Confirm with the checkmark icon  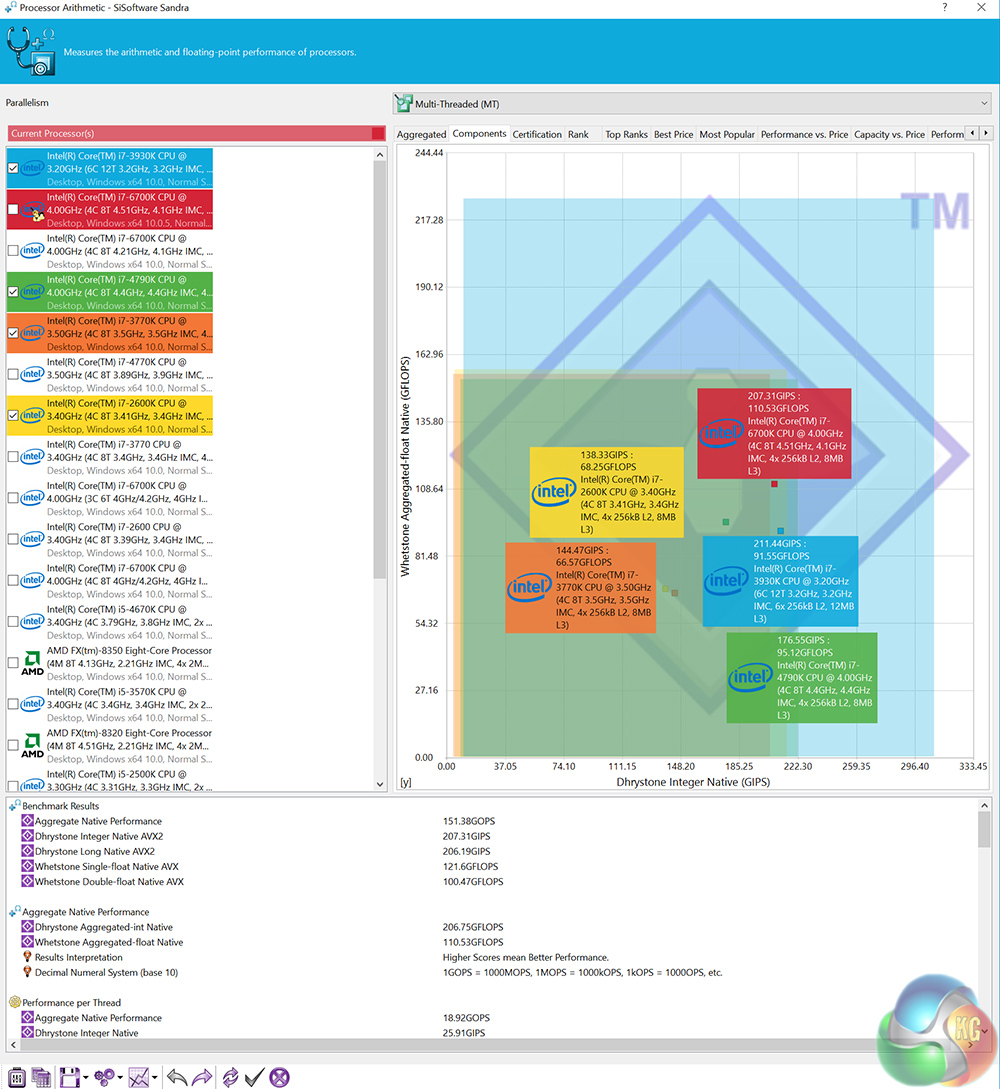[254, 1077]
